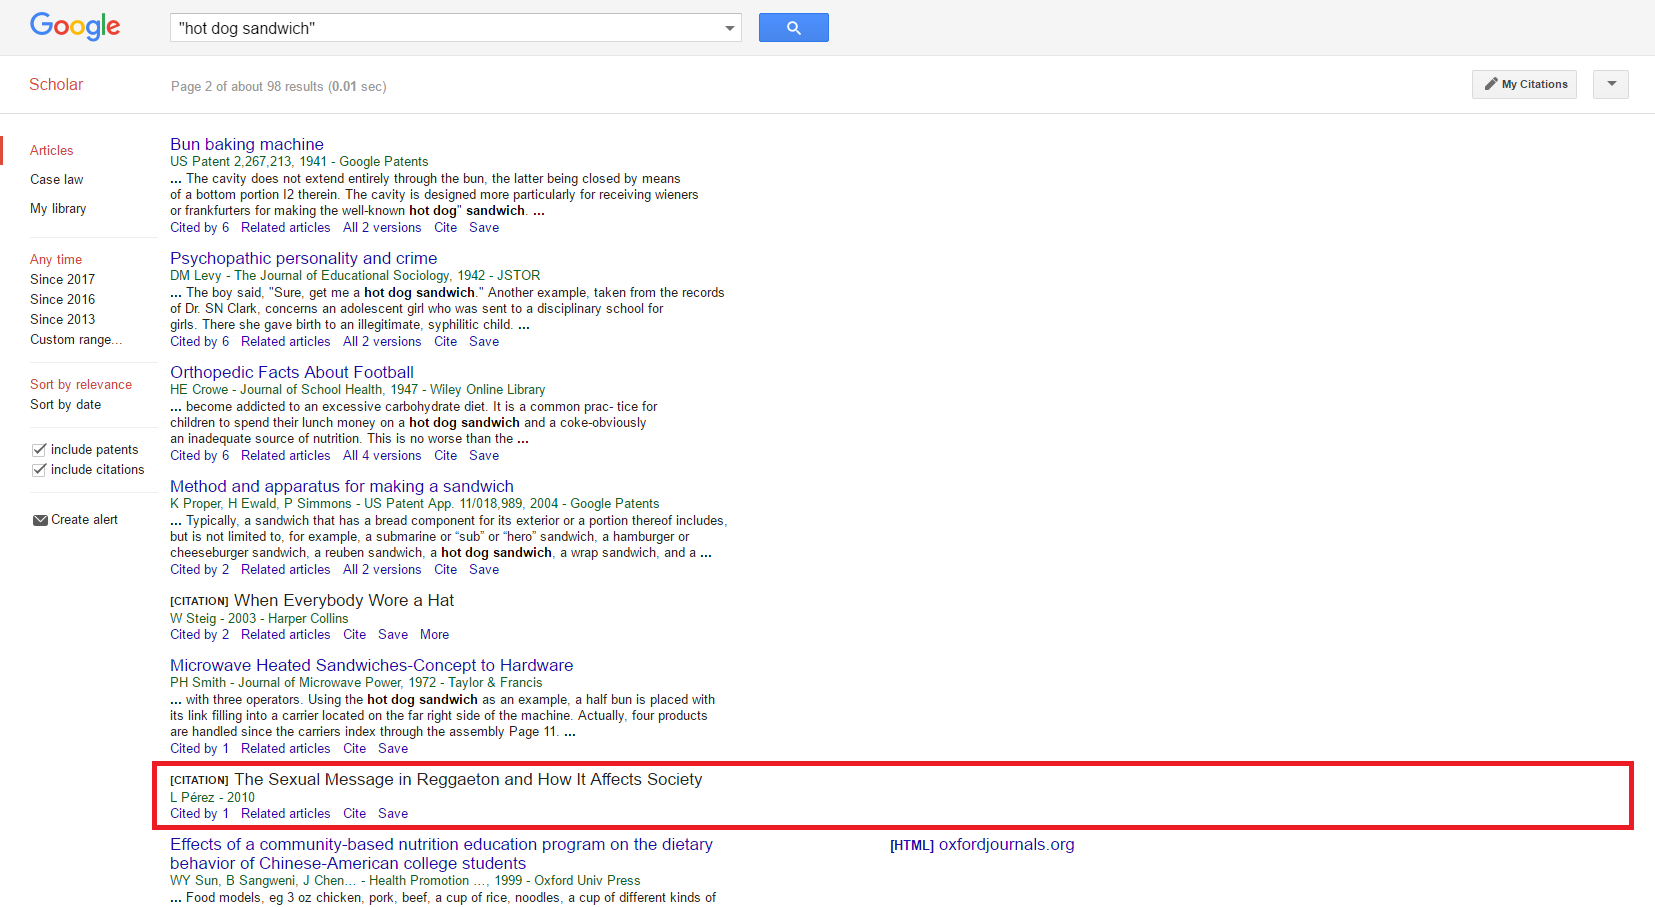This screenshot has width=1655, height=907.
Task: Open the Bun baking machine result
Action: 247,145
